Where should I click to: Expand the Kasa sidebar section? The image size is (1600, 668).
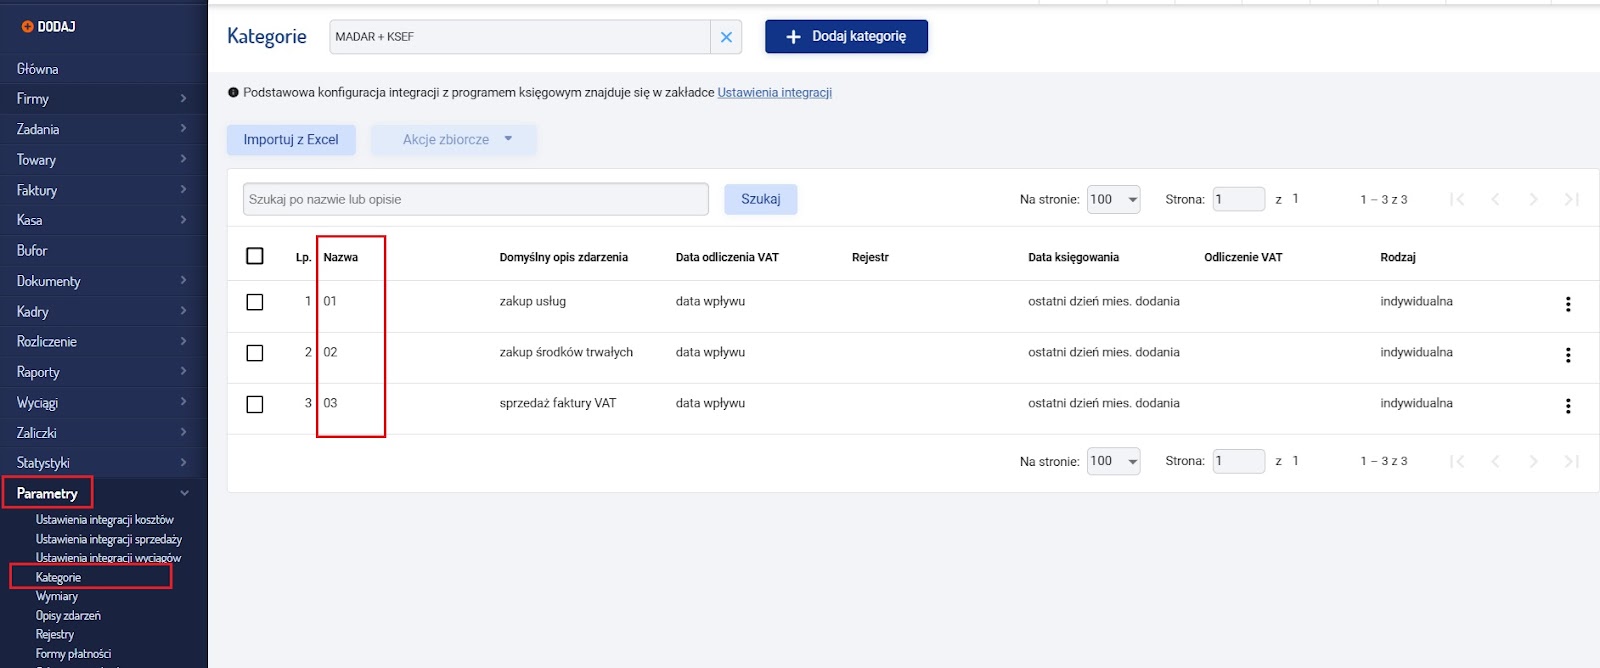click(x=104, y=220)
